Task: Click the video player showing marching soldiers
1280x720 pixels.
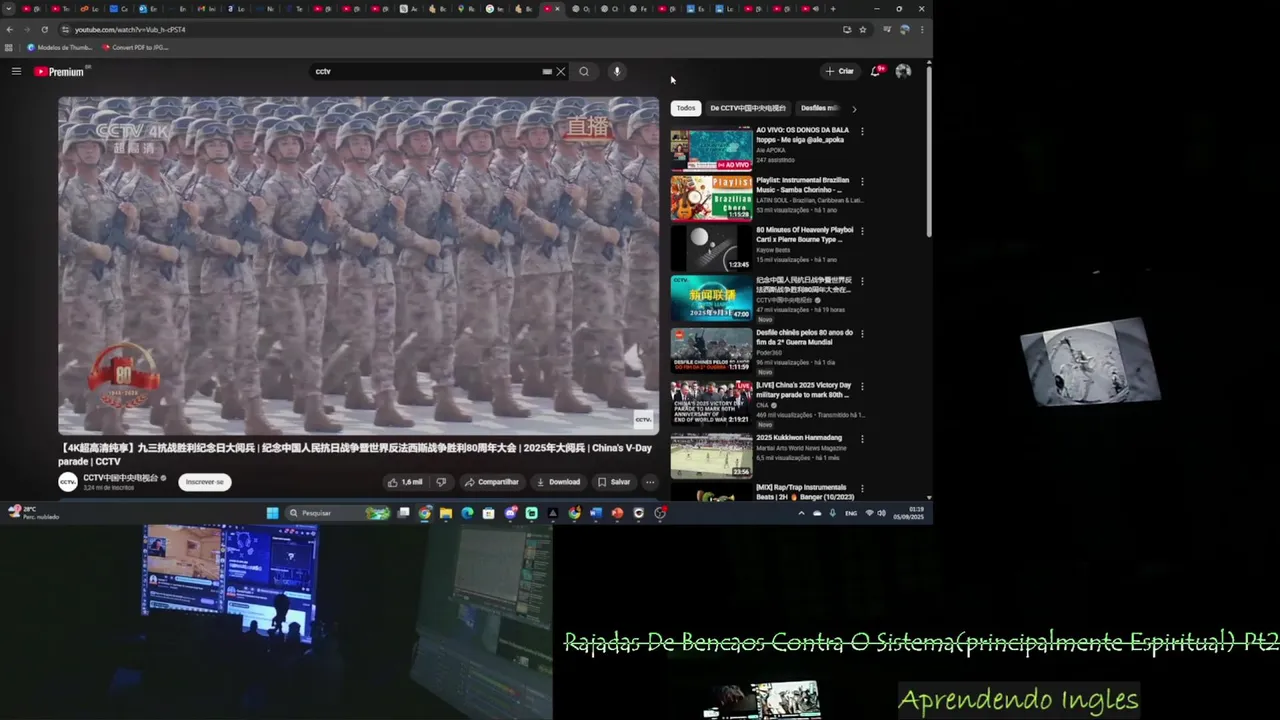Action: (x=358, y=266)
